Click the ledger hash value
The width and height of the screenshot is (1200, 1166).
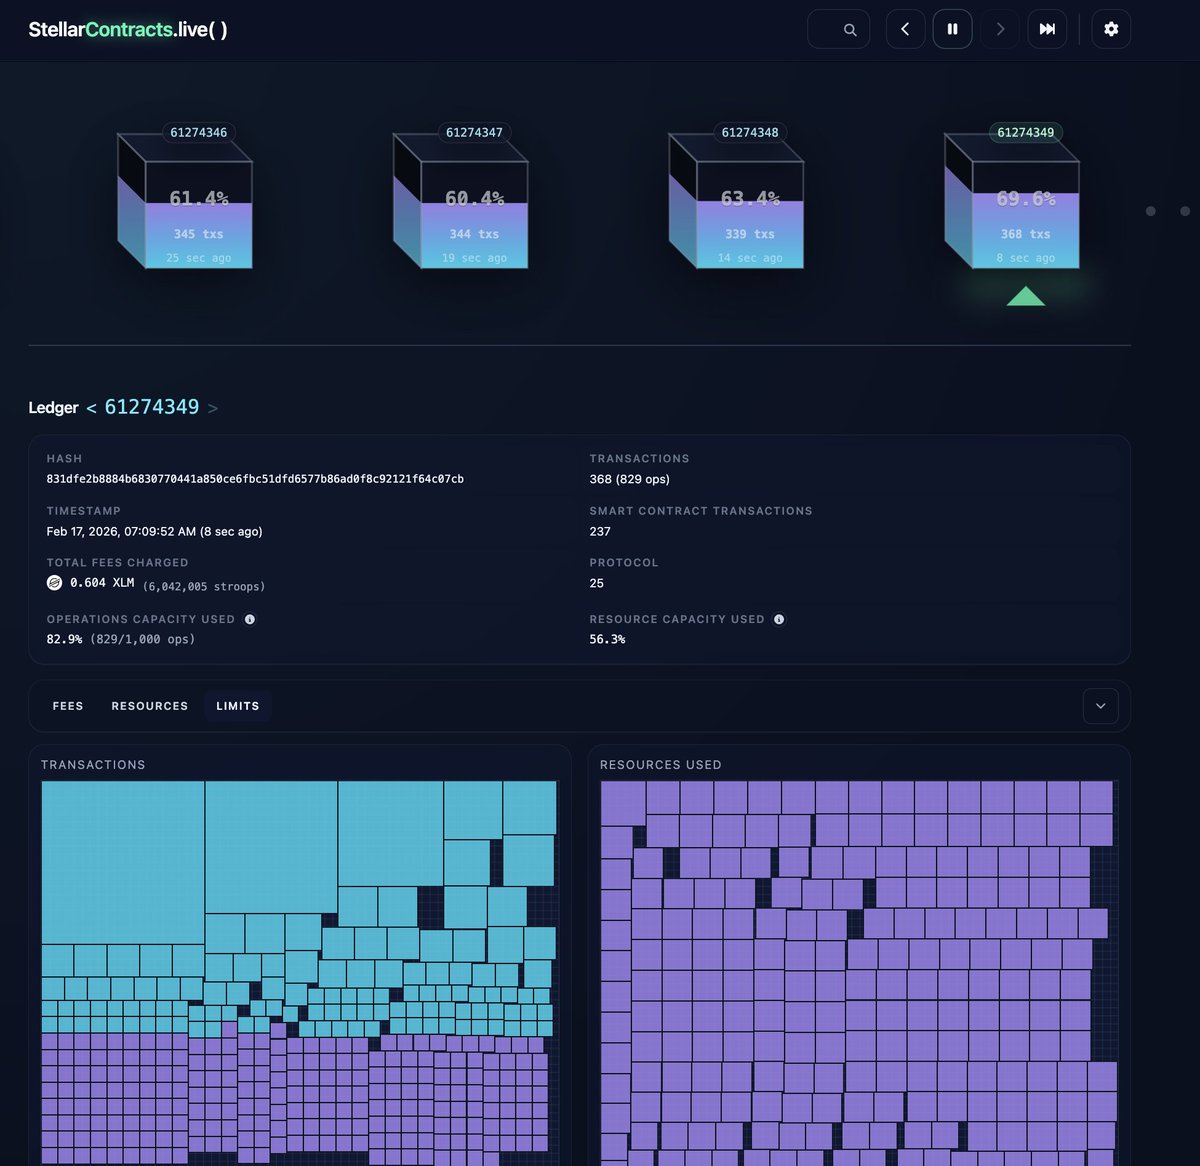coord(255,479)
